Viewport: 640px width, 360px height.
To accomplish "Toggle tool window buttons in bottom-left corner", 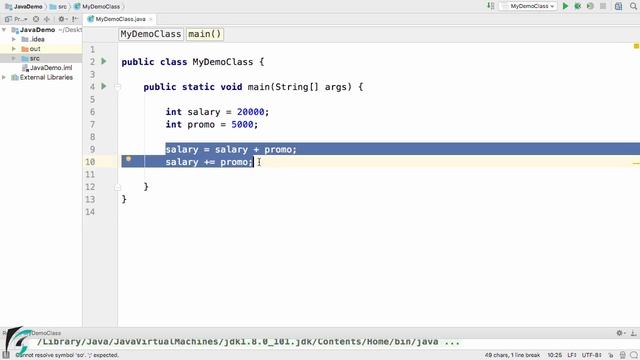I will pyautogui.click(x=5, y=355).
